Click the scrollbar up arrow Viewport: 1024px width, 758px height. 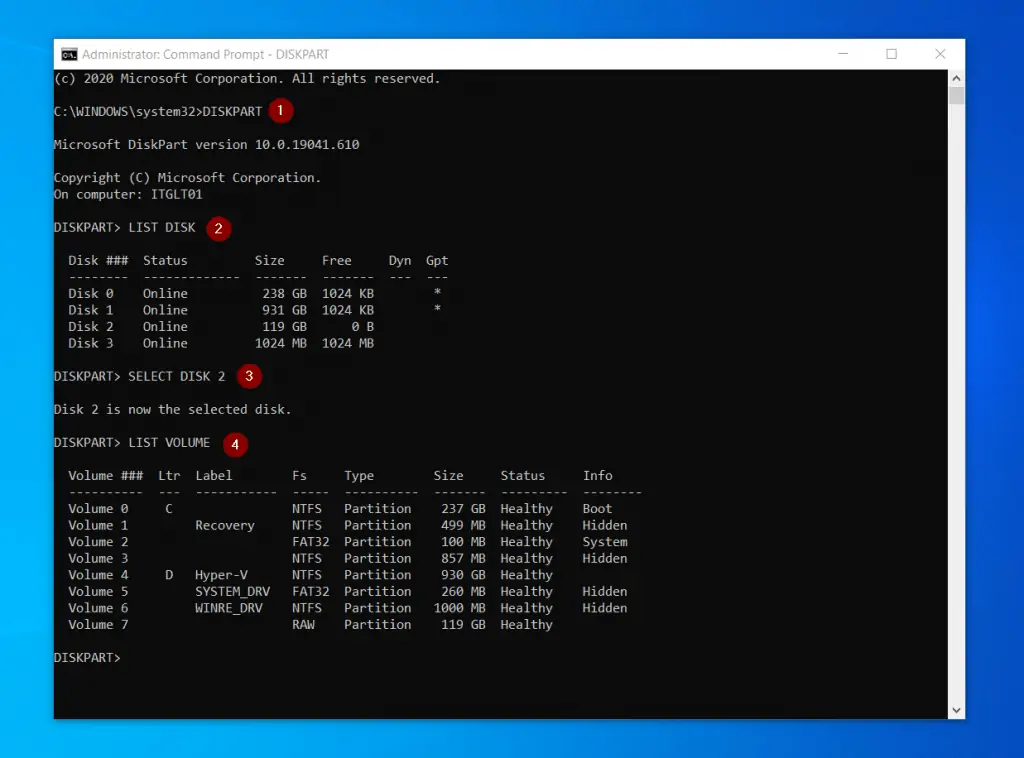coord(956,78)
